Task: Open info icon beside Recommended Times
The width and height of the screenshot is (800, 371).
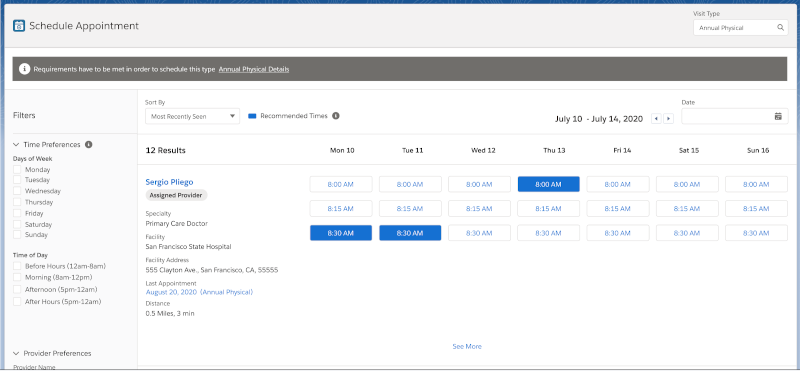Action: pos(336,116)
